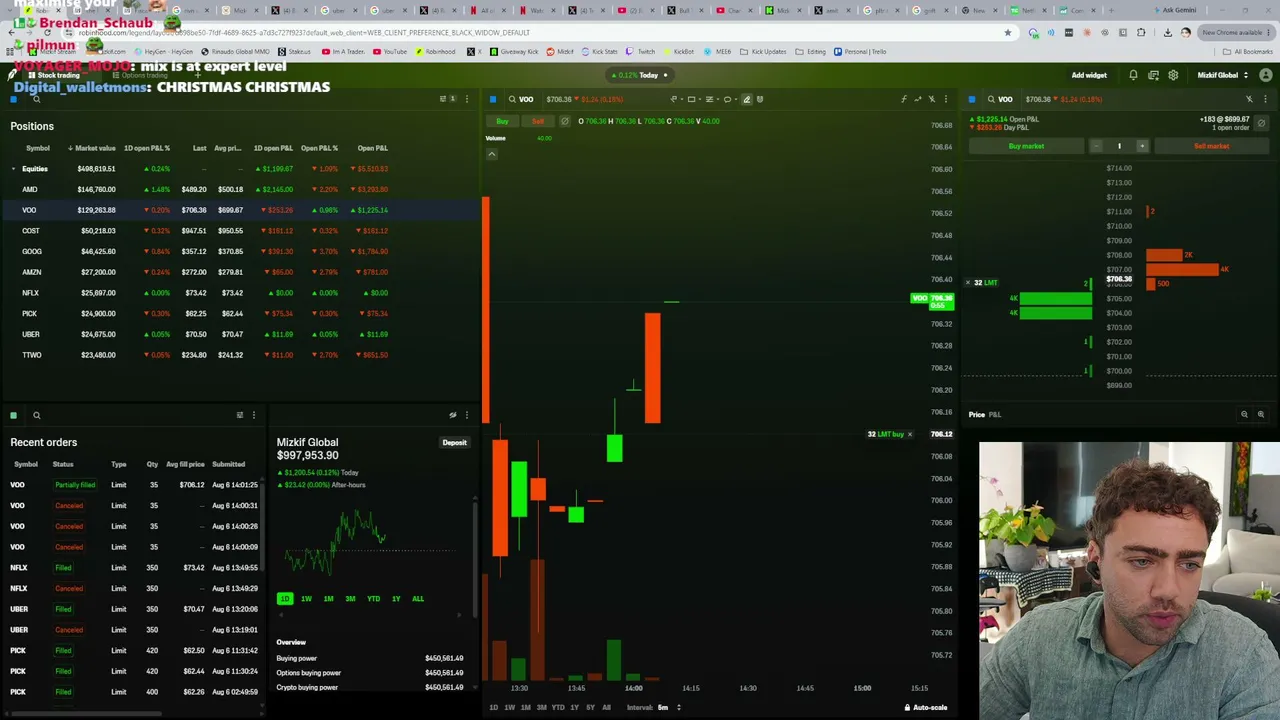Open notifications bell
The image size is (1280, 720).
click(x=1133, y=75)
